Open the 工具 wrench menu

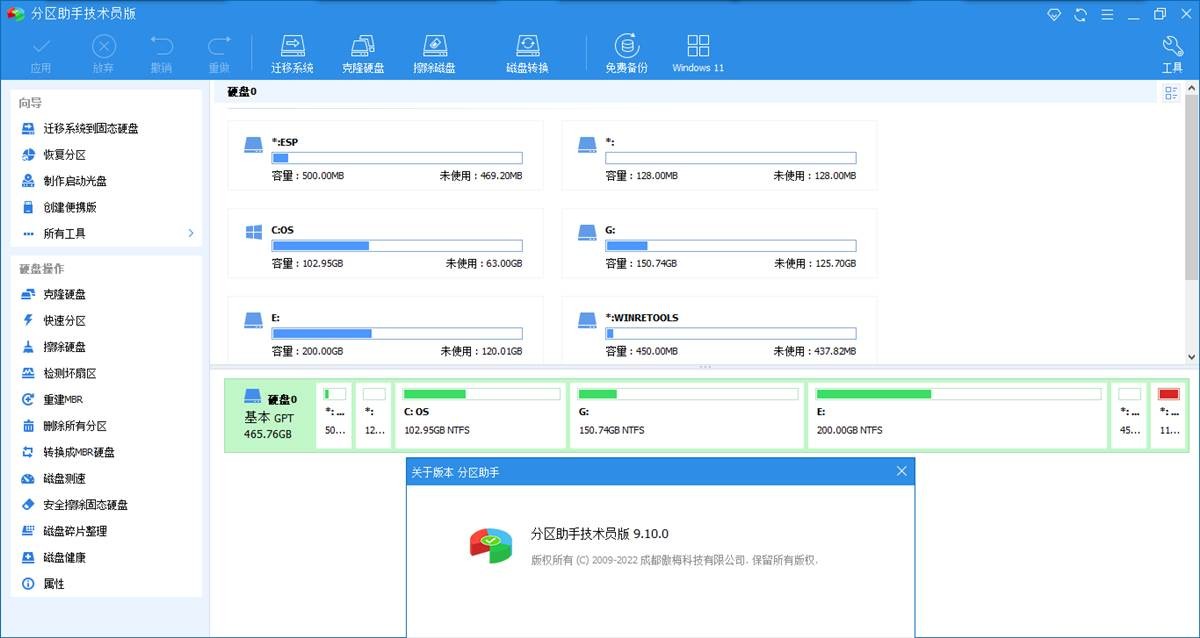point(1172,53)
